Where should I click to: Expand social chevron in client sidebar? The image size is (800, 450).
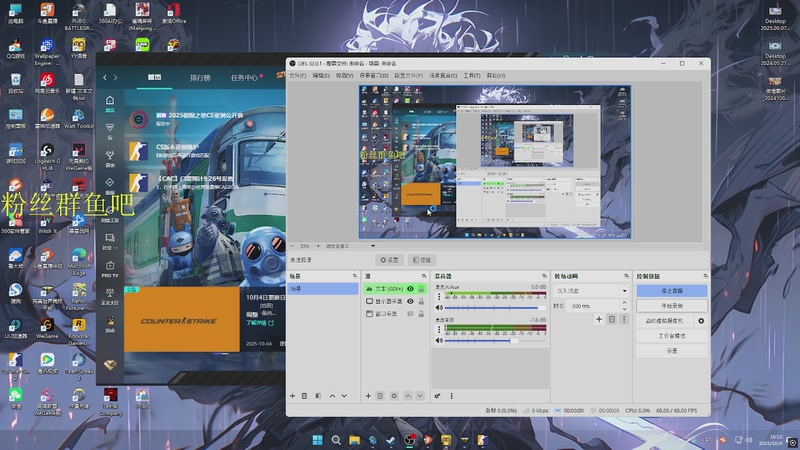(116, 248)
